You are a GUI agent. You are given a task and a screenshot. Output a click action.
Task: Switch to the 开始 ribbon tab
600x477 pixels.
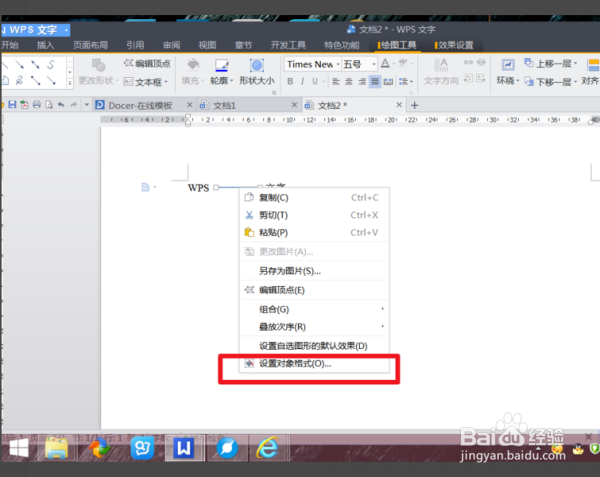(10, 45)
